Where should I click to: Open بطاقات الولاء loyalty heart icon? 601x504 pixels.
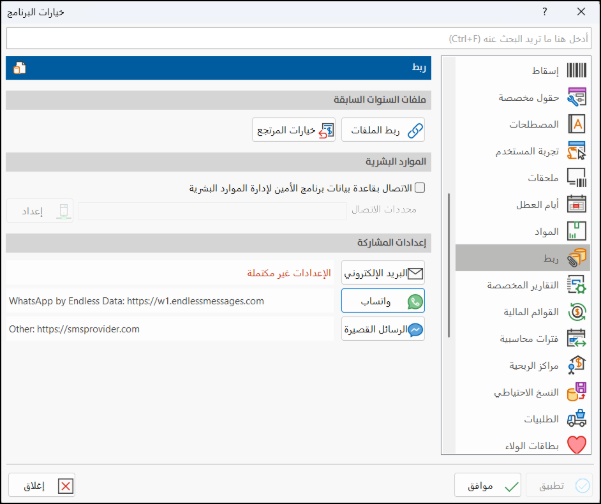pos(576,445)
